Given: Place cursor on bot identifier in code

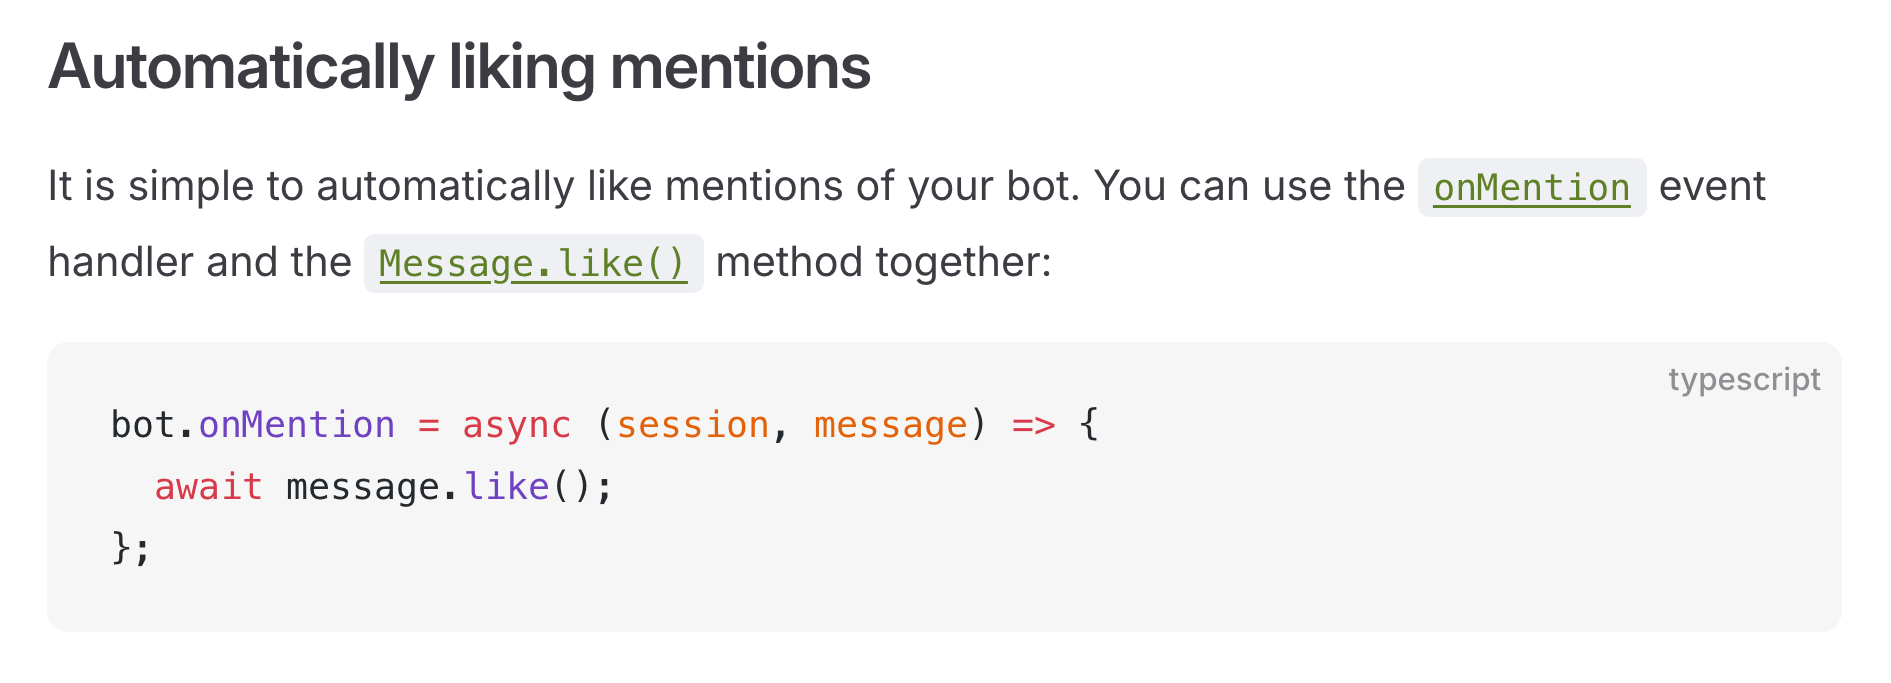Looking at the screenshot, I should click(x=142, y=426).
